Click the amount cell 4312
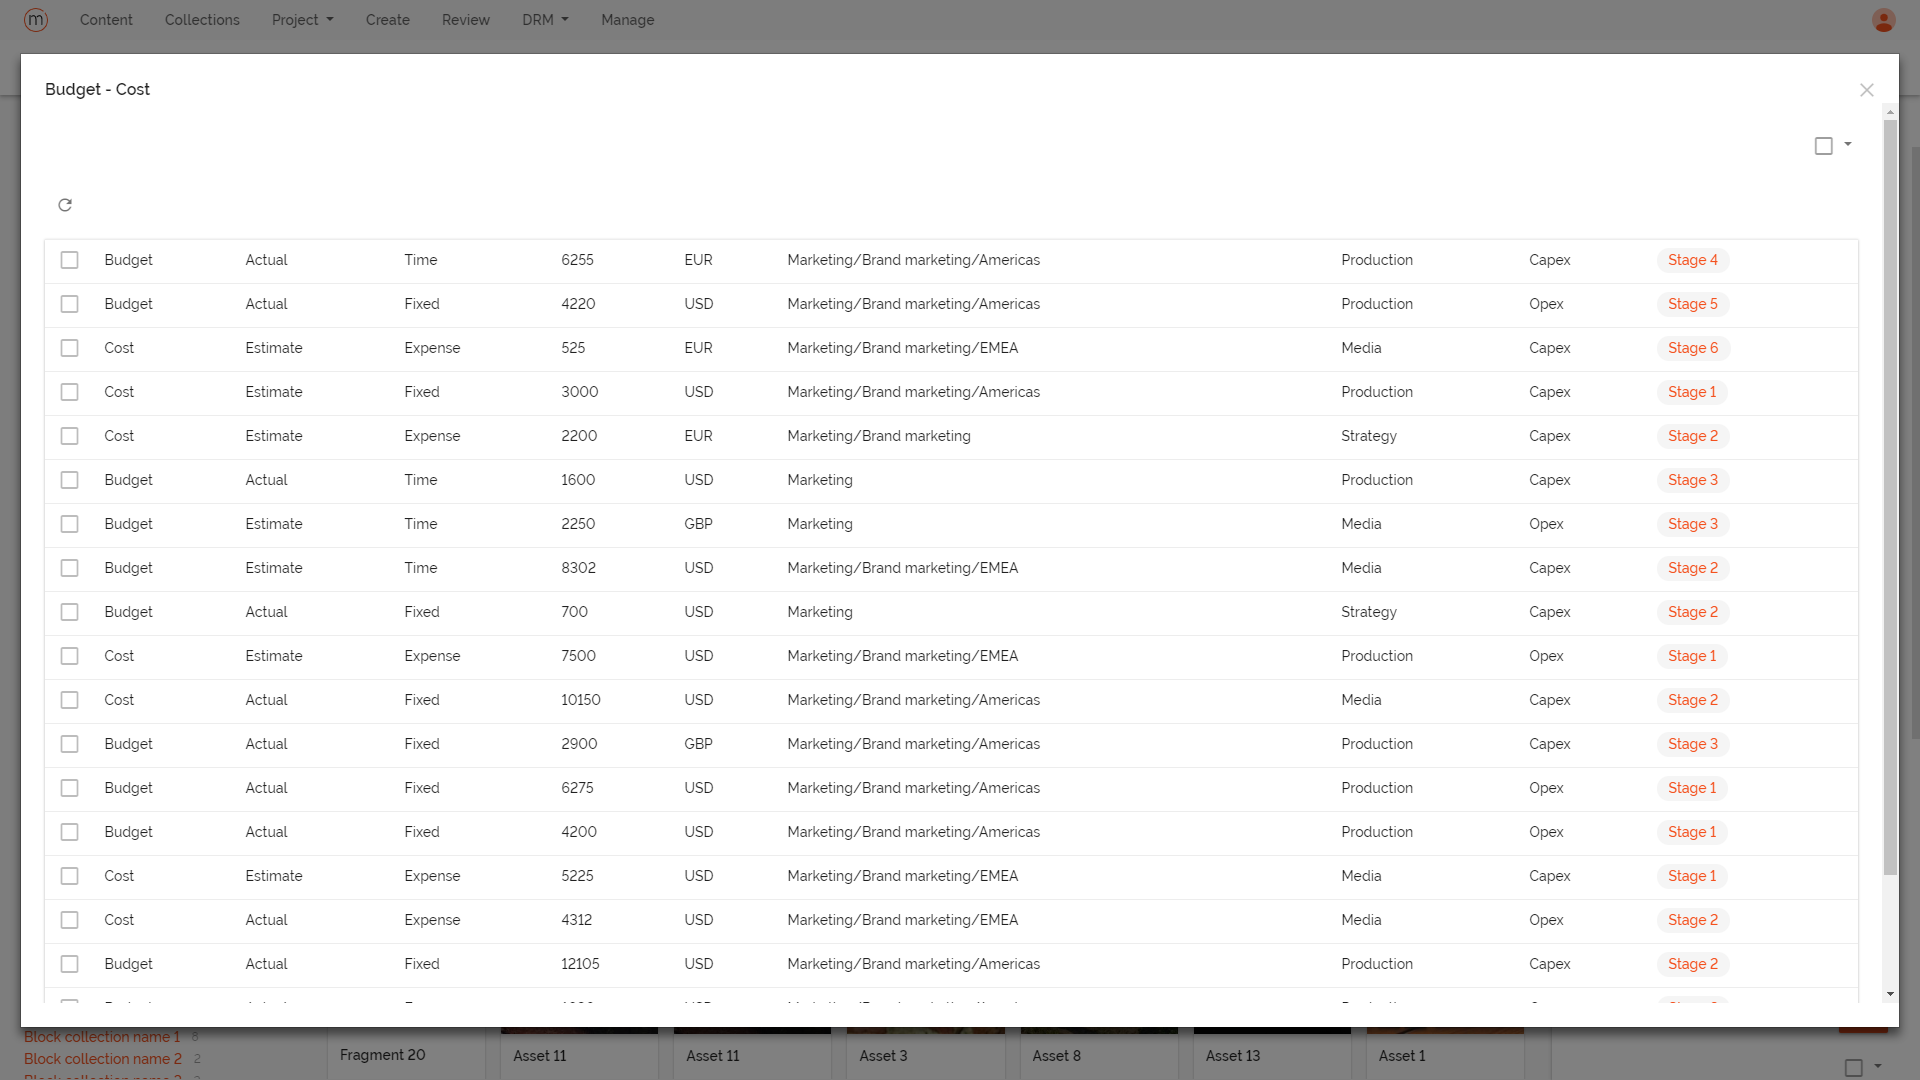Viewport: 1920px width, 1080px height. click(576, 920)
